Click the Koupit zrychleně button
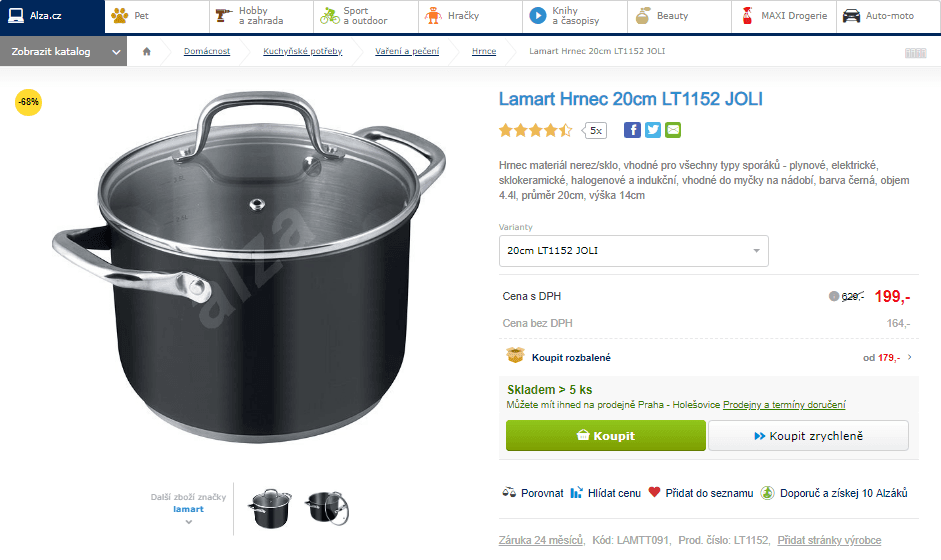This screenshot has height=560, width=941. (x=808, y=436)
